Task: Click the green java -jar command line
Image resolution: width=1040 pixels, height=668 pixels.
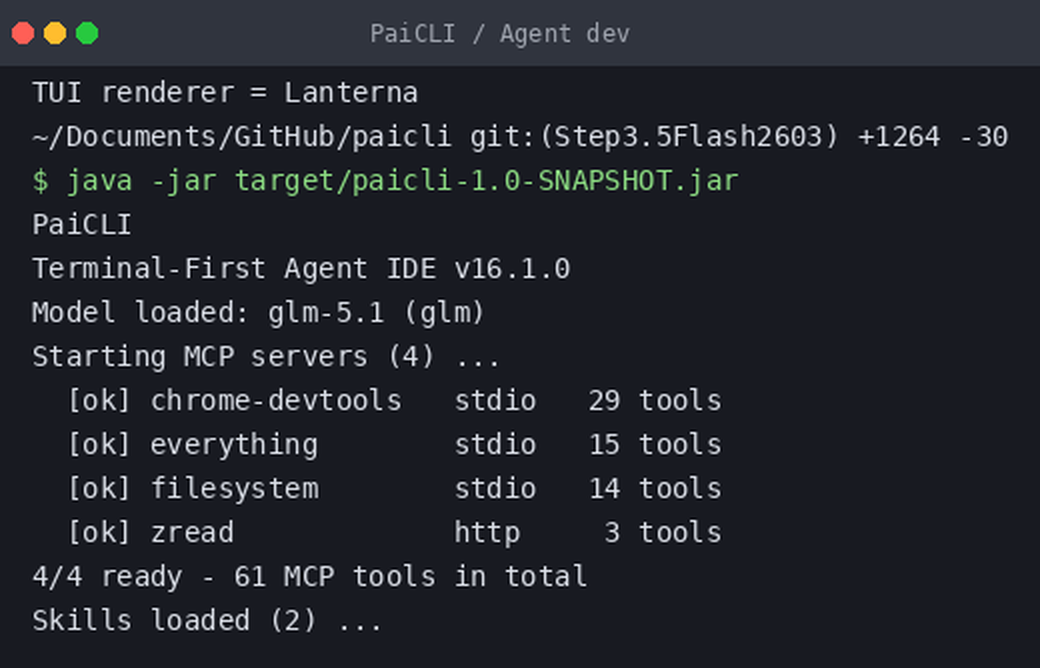Action: click(x=385, y=181)
